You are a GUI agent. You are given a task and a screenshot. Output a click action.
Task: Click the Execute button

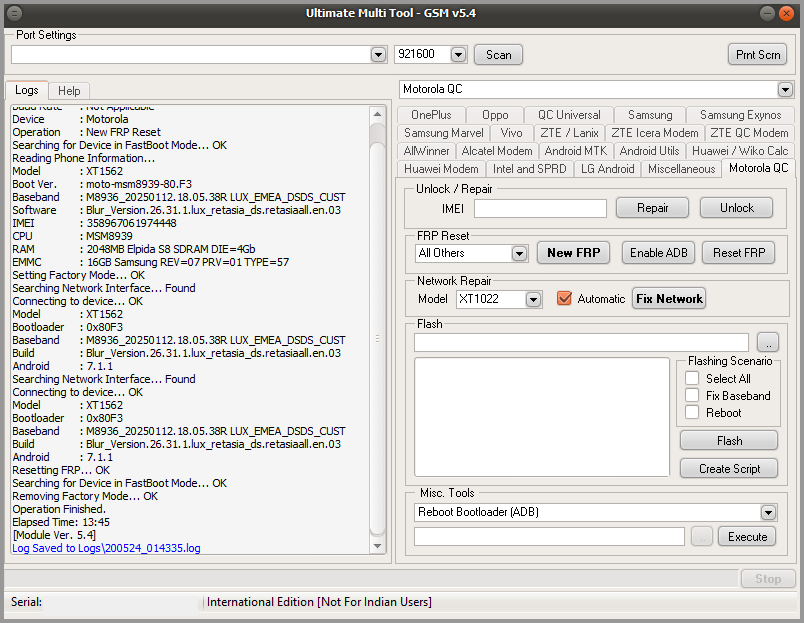click(747, 537)
